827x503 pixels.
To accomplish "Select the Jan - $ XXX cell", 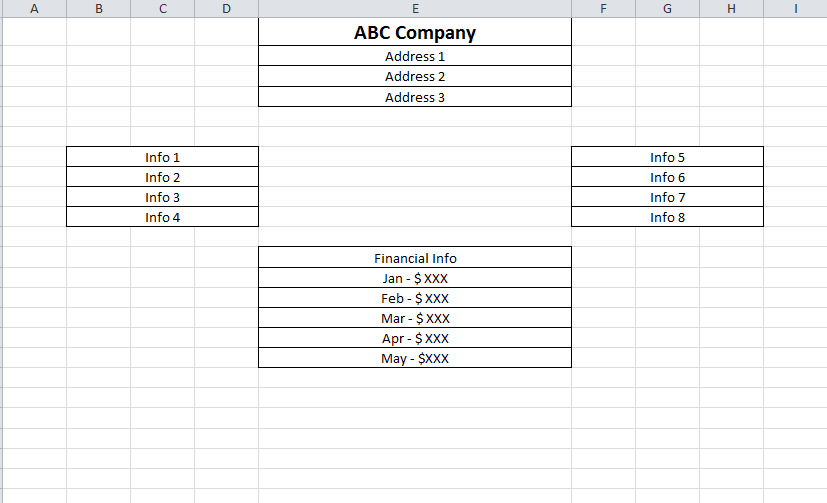I will [x=415, y=278].
